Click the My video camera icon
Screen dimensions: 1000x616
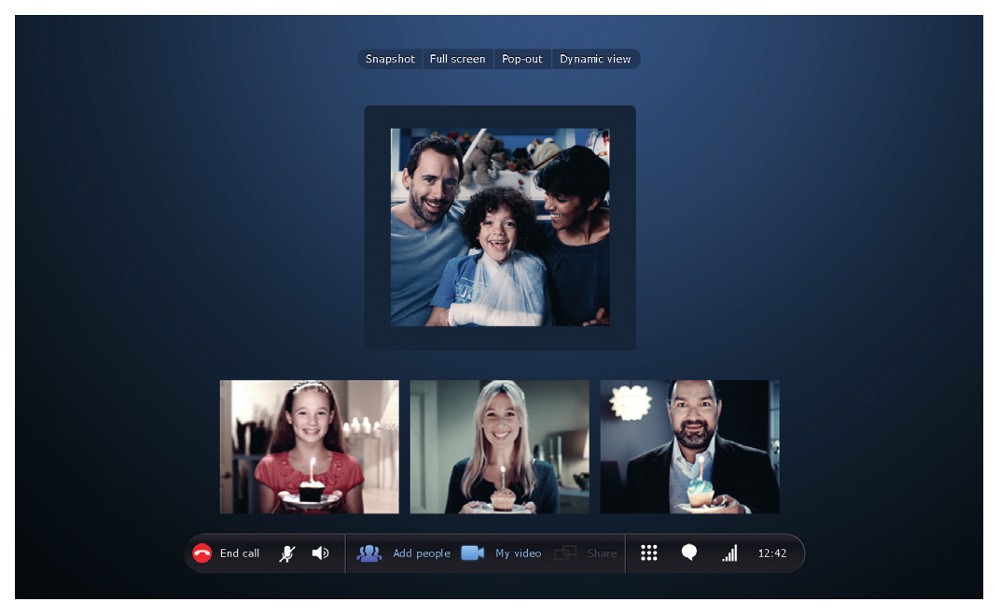(x=472, y=553)
